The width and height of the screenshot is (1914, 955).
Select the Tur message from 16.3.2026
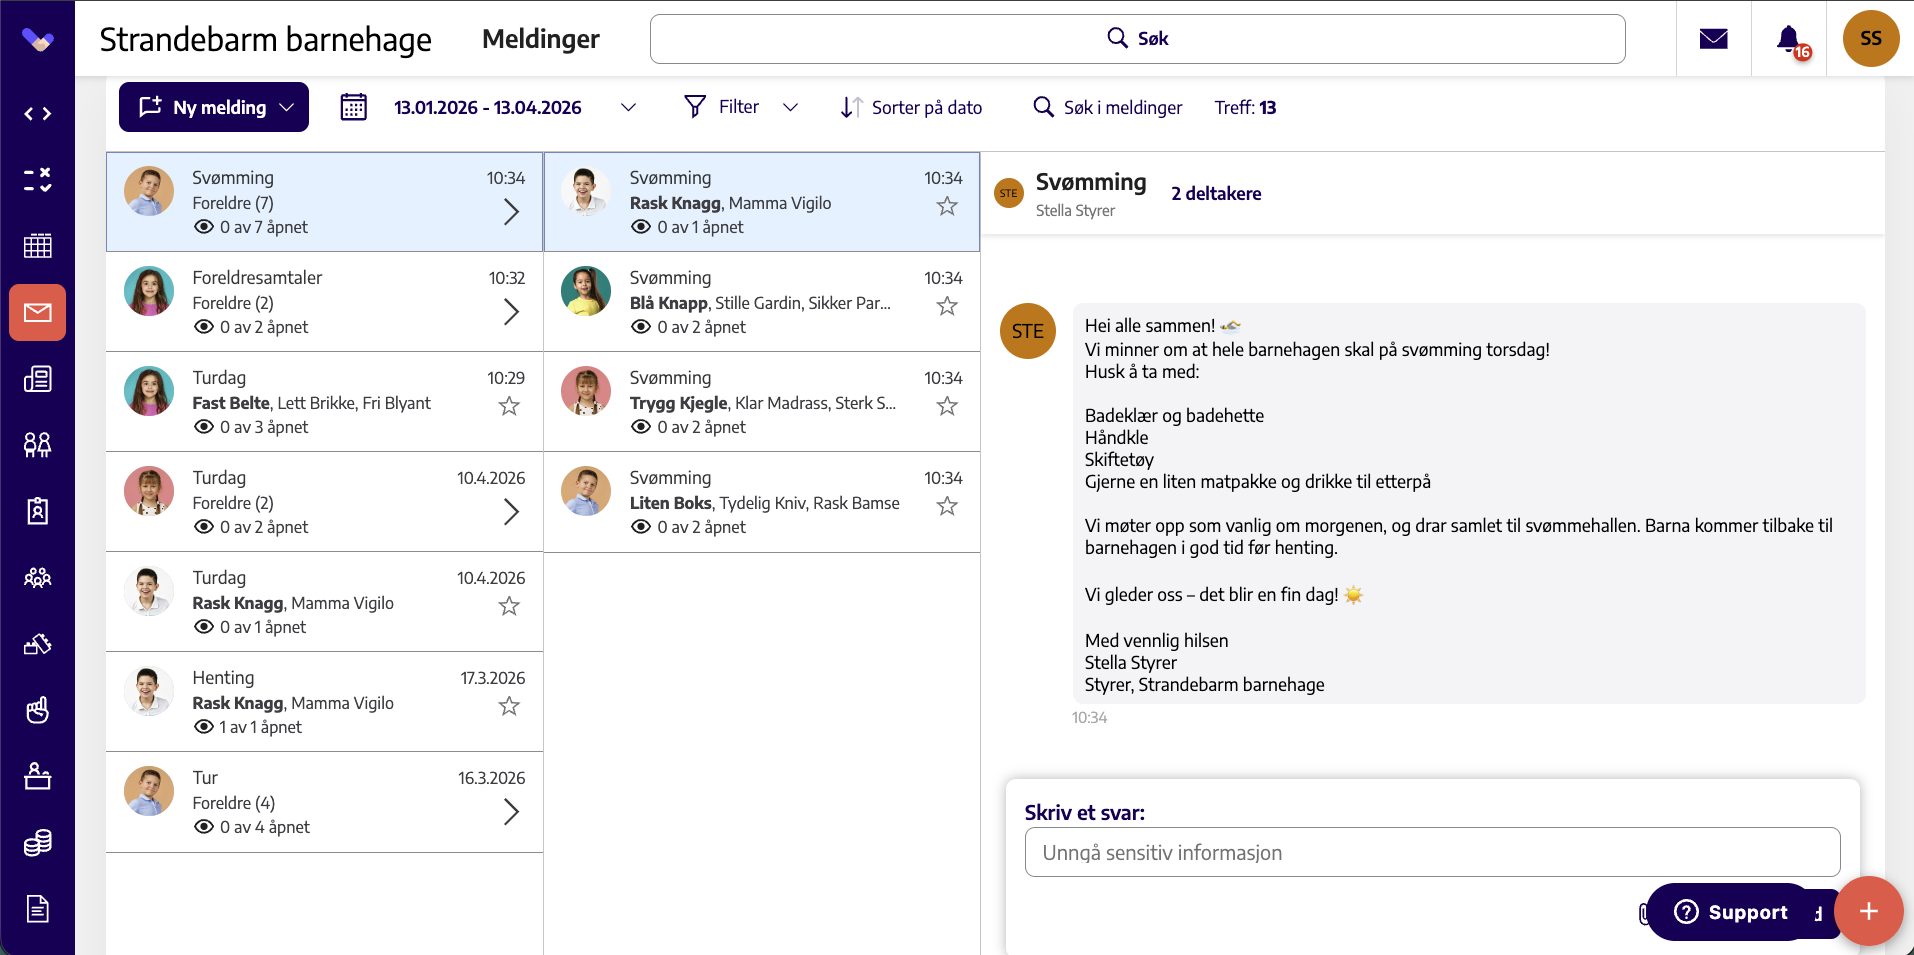click(x=324, y=802)
